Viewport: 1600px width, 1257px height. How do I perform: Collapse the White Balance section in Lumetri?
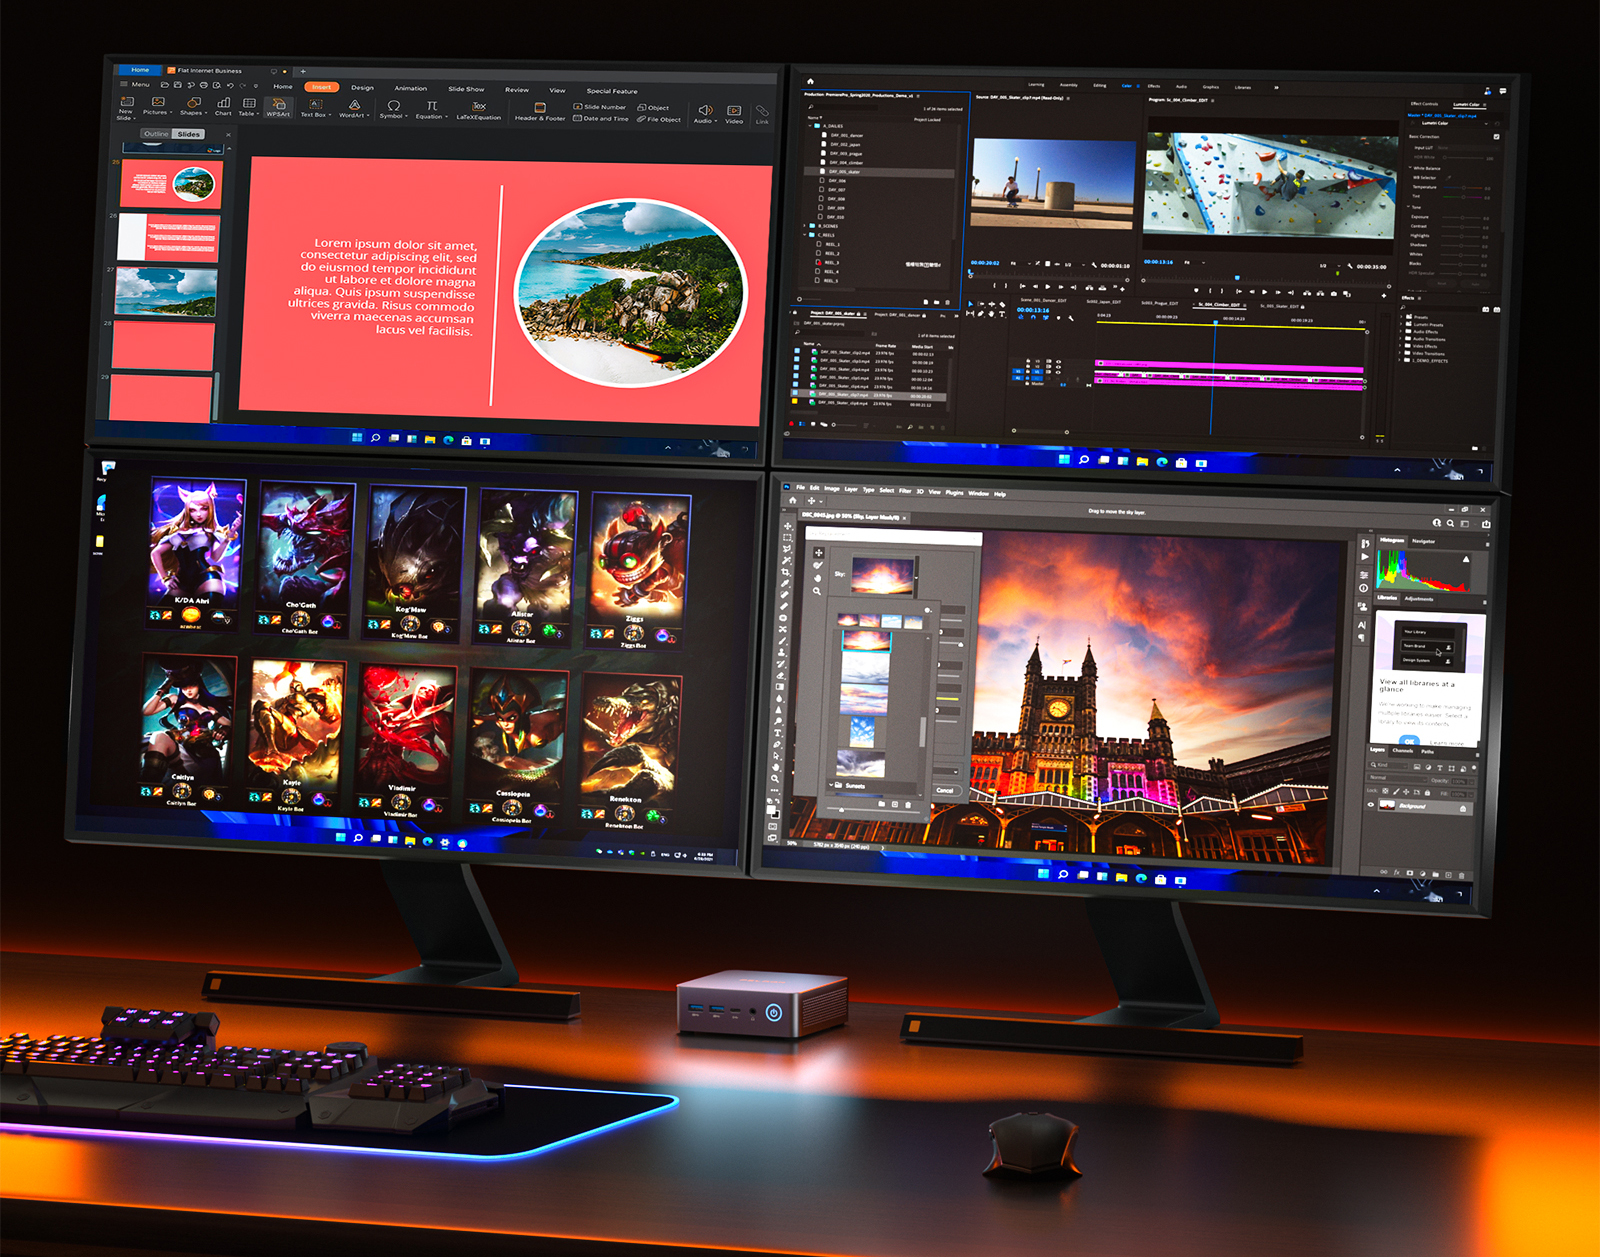[x=1411, y=168]
